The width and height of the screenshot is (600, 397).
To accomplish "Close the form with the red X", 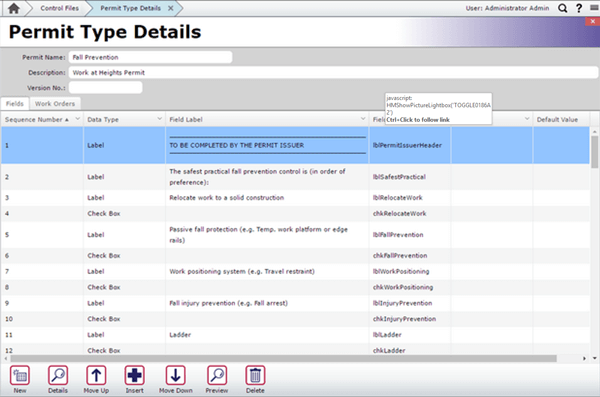I will (593, 21).
